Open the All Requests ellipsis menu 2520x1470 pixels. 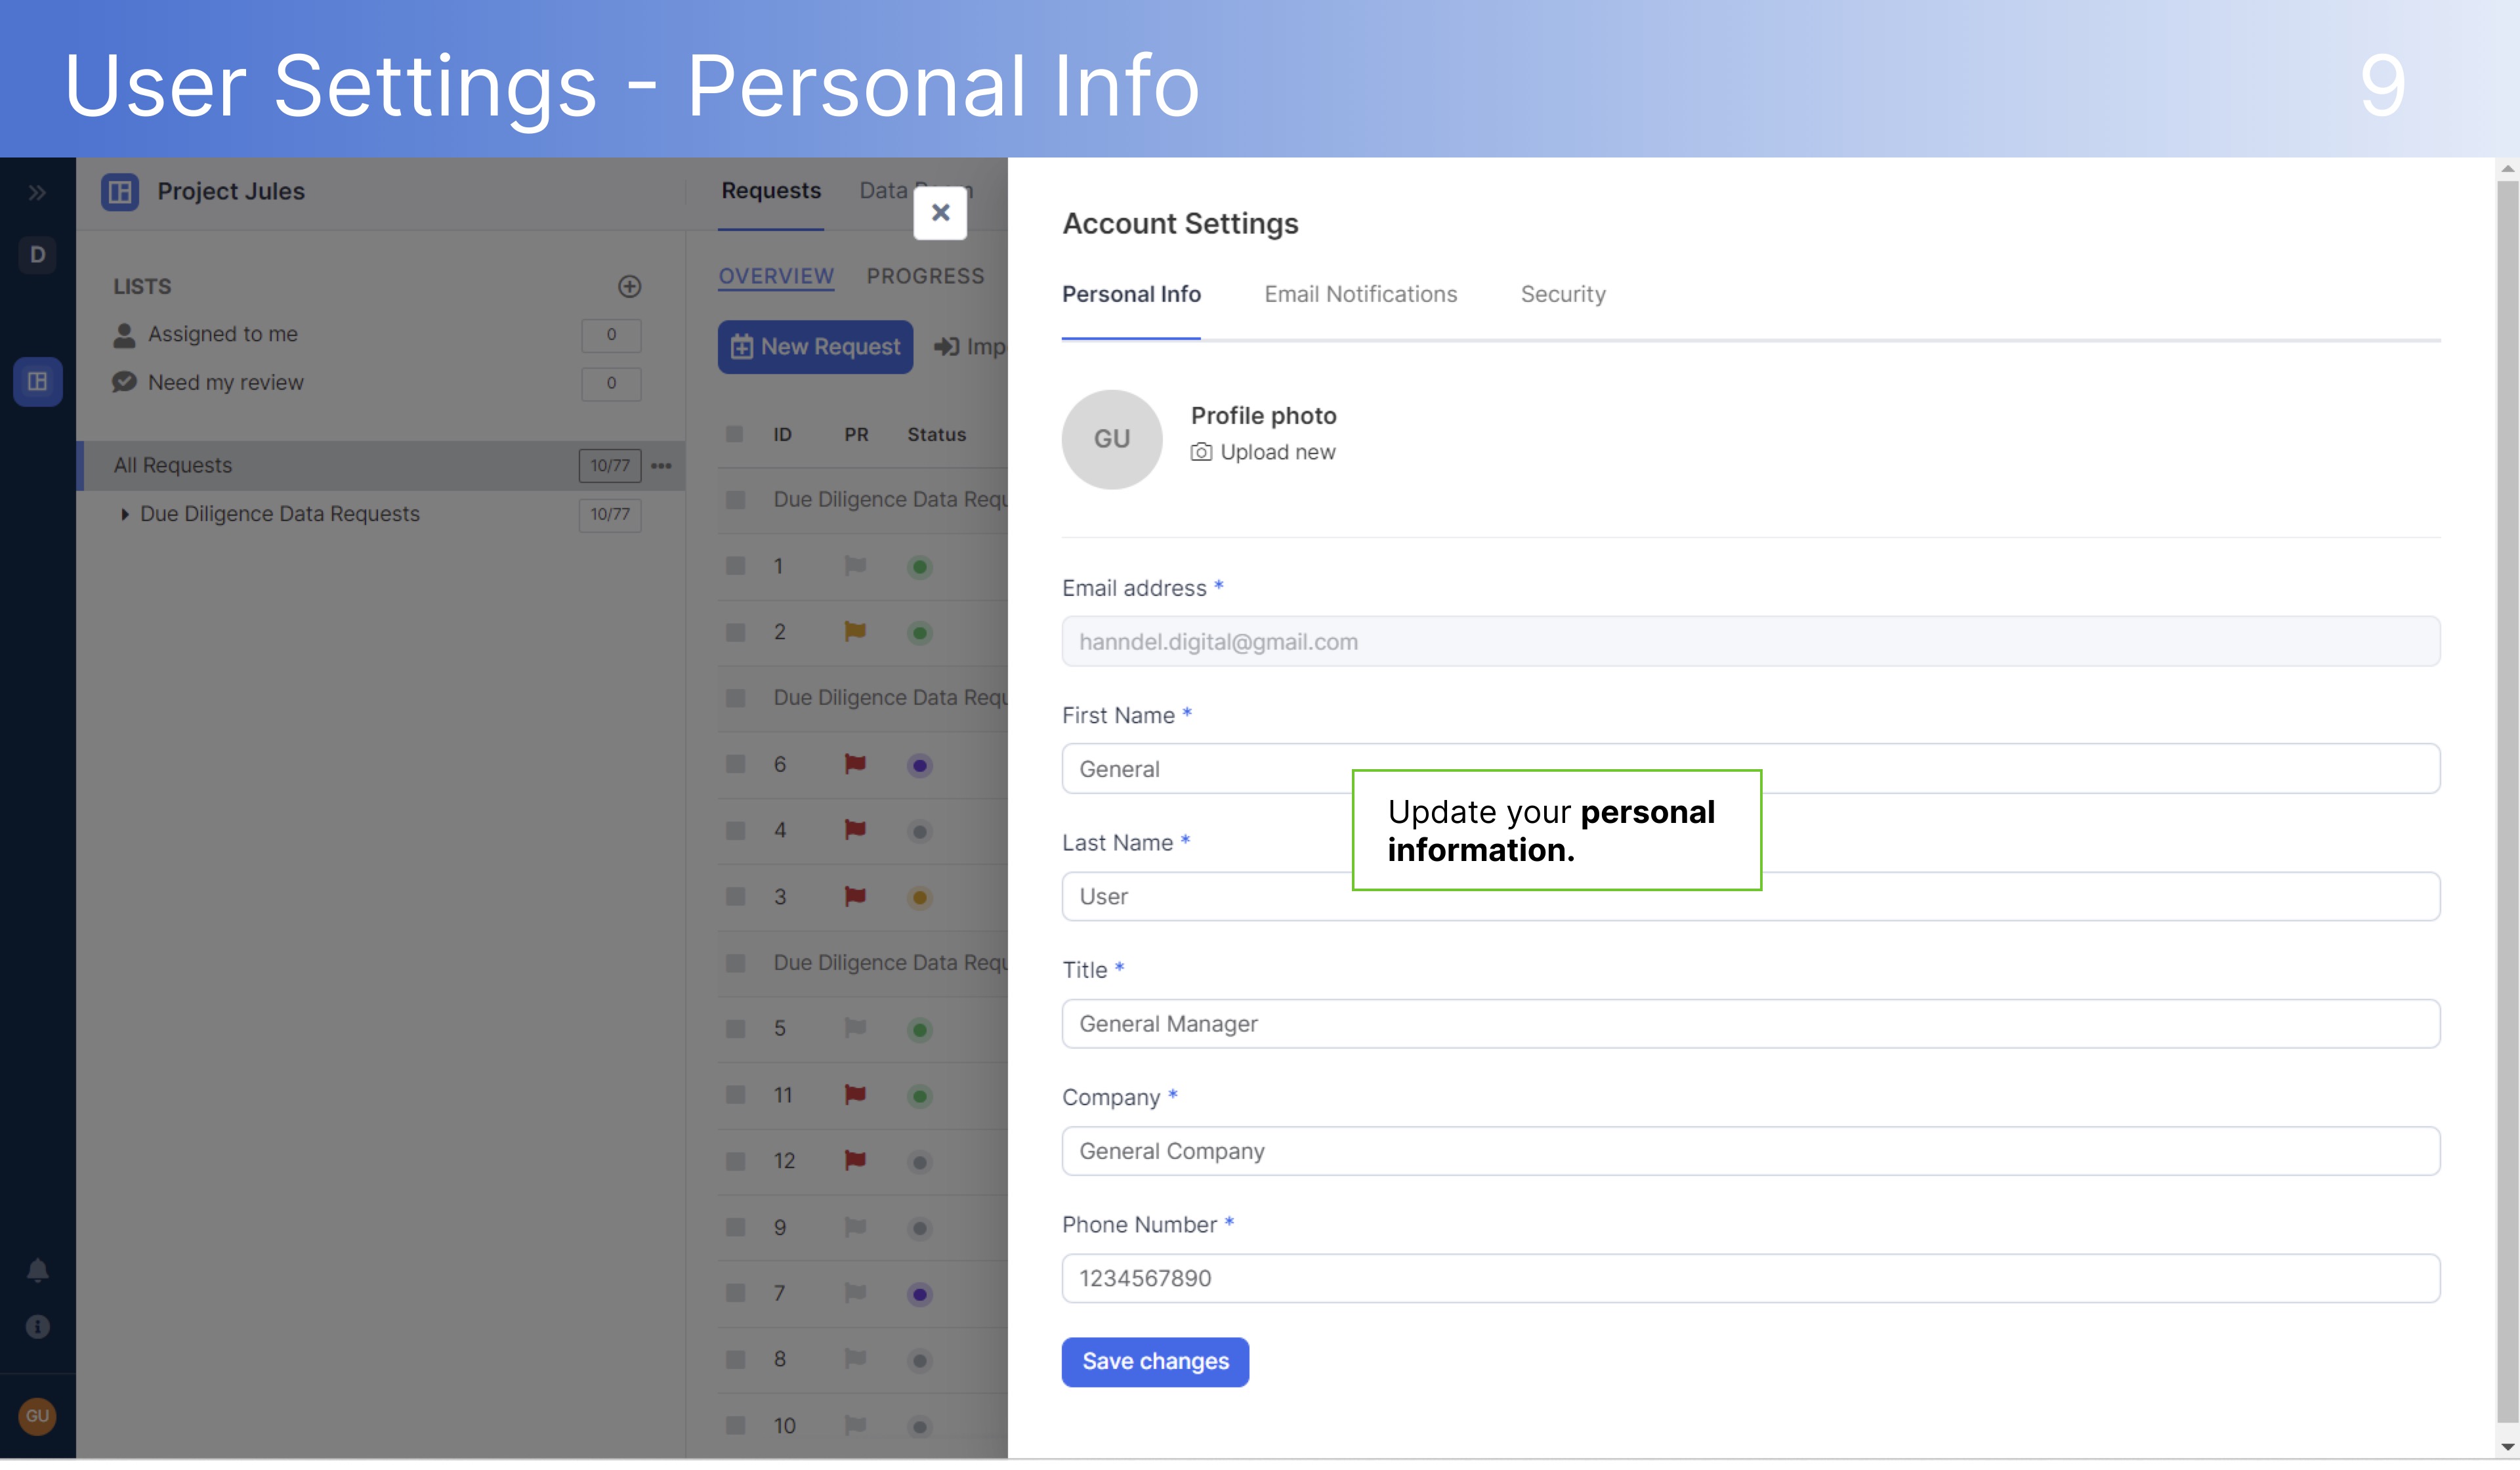(x=660, y=465)
